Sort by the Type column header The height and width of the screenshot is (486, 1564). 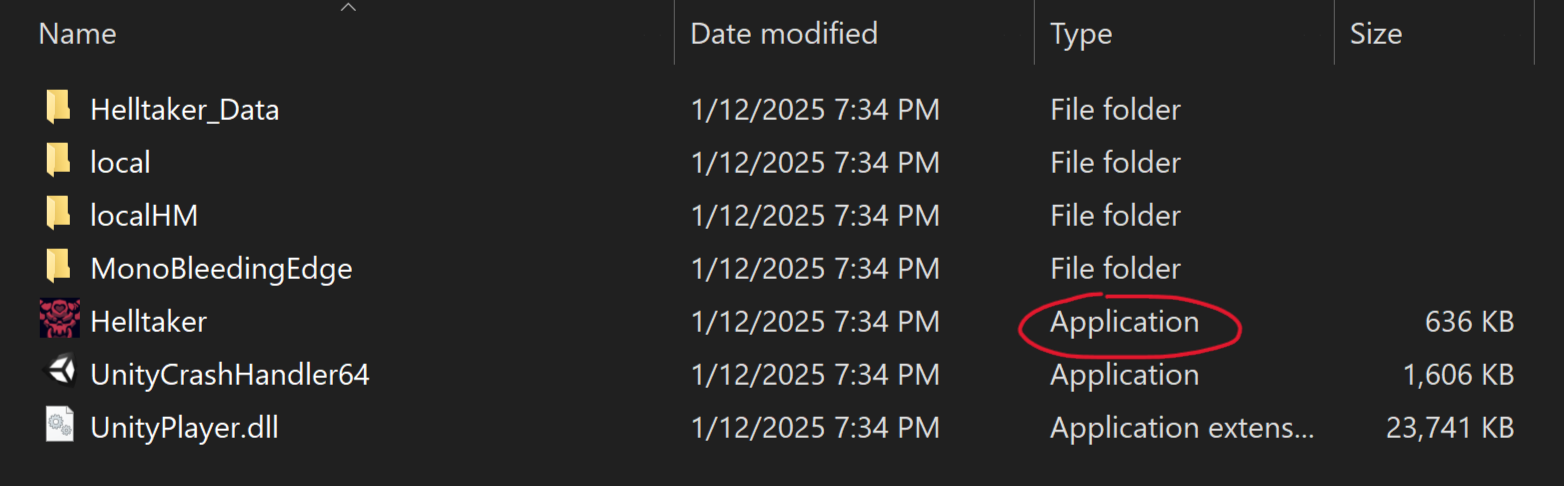pos(1081,34)
